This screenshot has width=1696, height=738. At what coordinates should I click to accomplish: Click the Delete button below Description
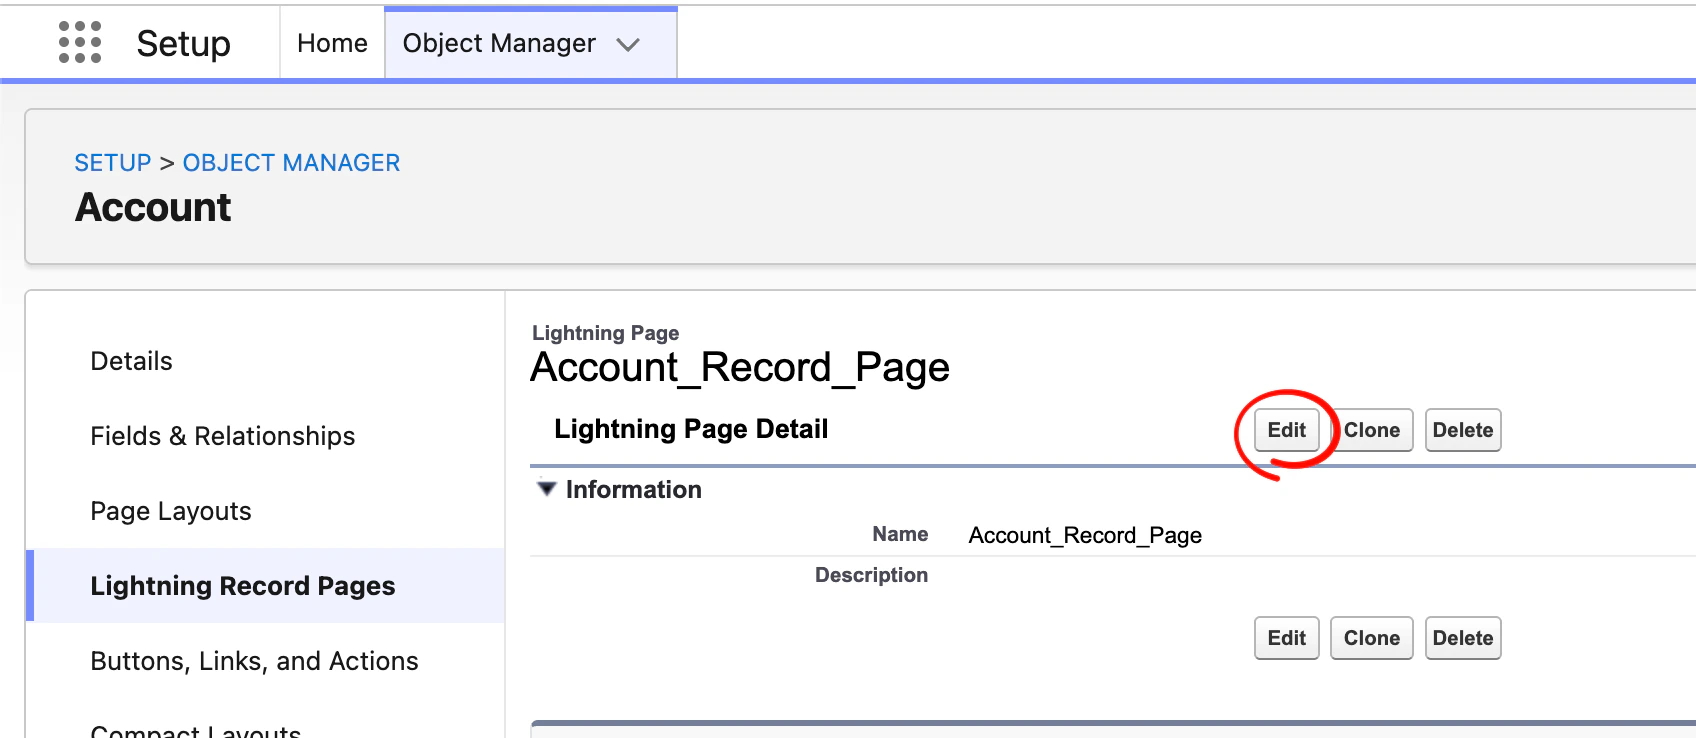1463,638
